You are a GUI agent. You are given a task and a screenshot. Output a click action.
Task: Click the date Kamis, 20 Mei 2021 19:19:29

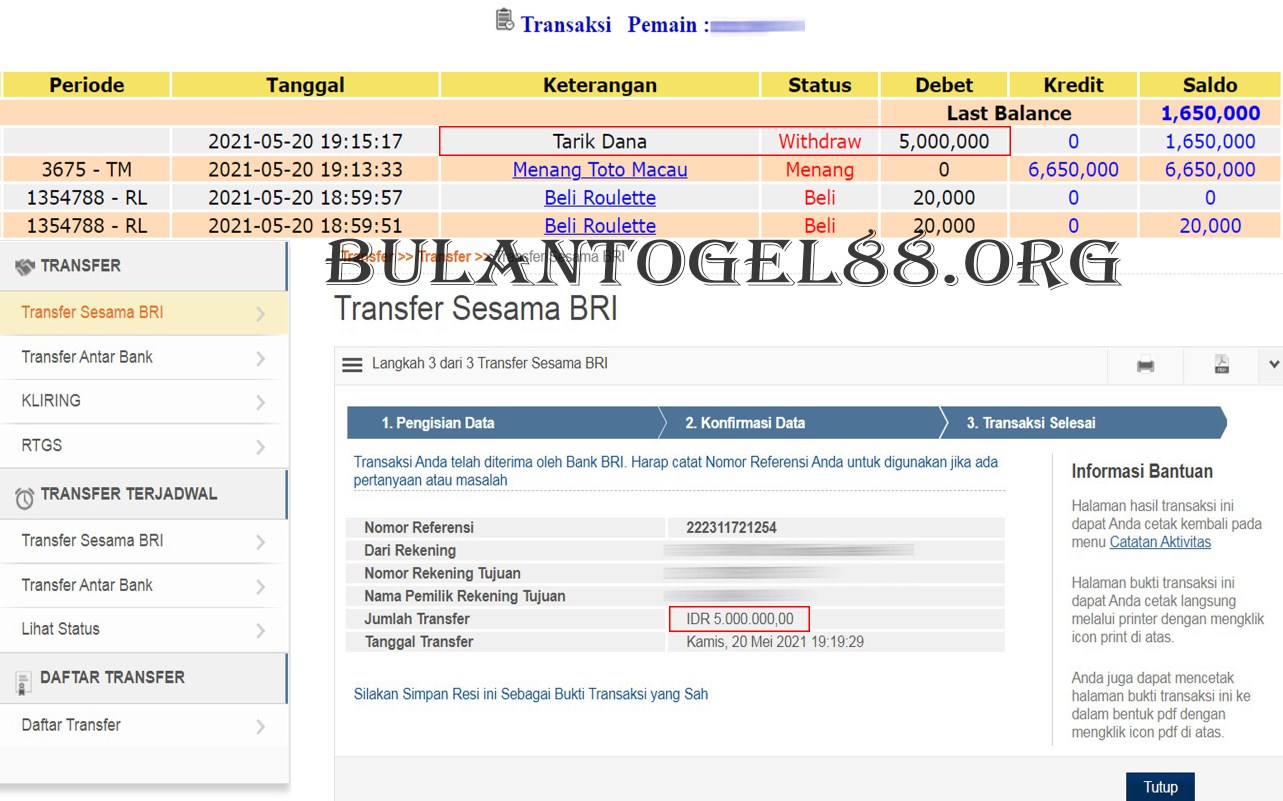click(775, 642)
